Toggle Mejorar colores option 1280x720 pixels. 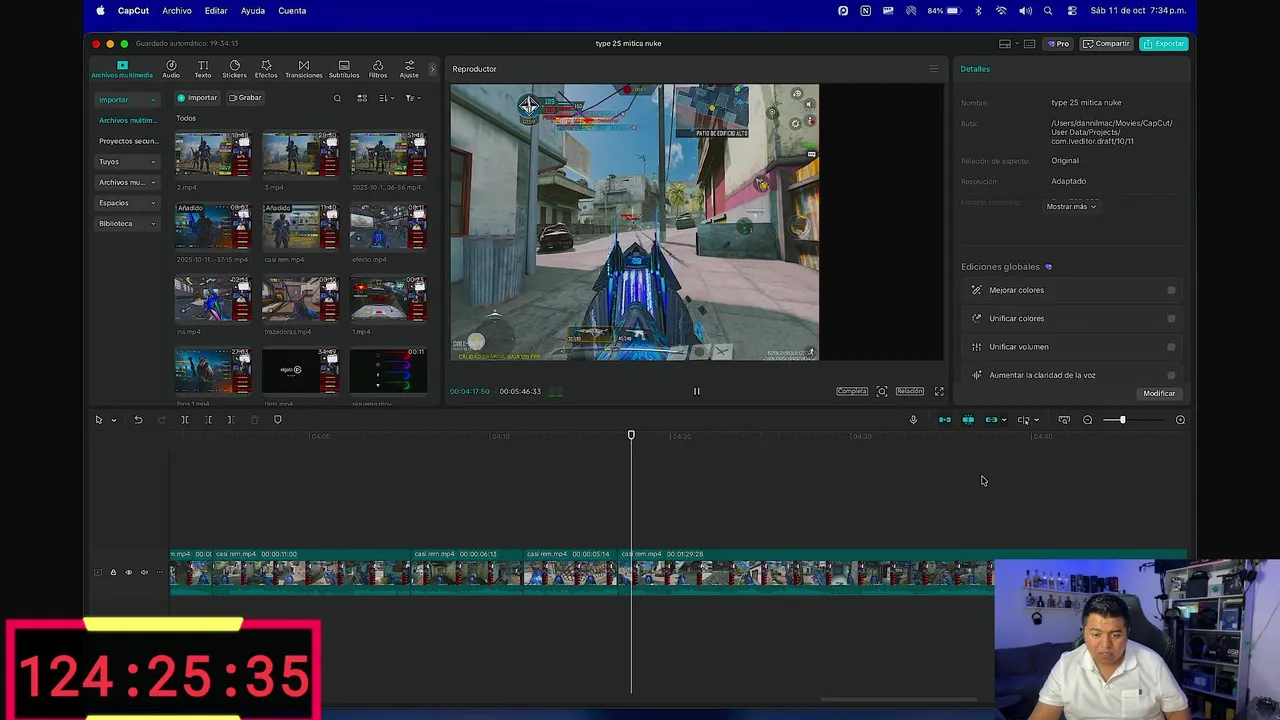1171,290
